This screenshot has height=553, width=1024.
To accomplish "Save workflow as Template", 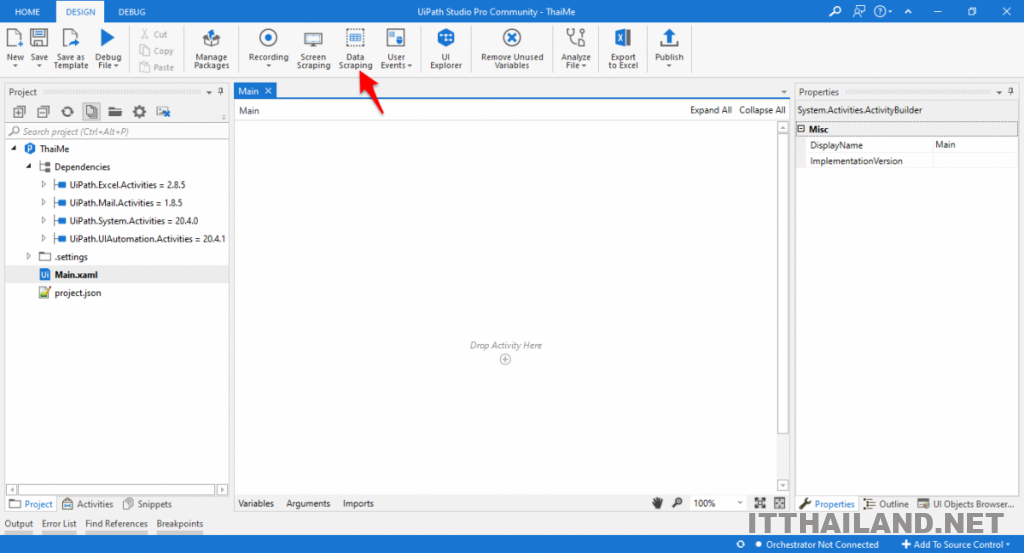I will point(71,48).
